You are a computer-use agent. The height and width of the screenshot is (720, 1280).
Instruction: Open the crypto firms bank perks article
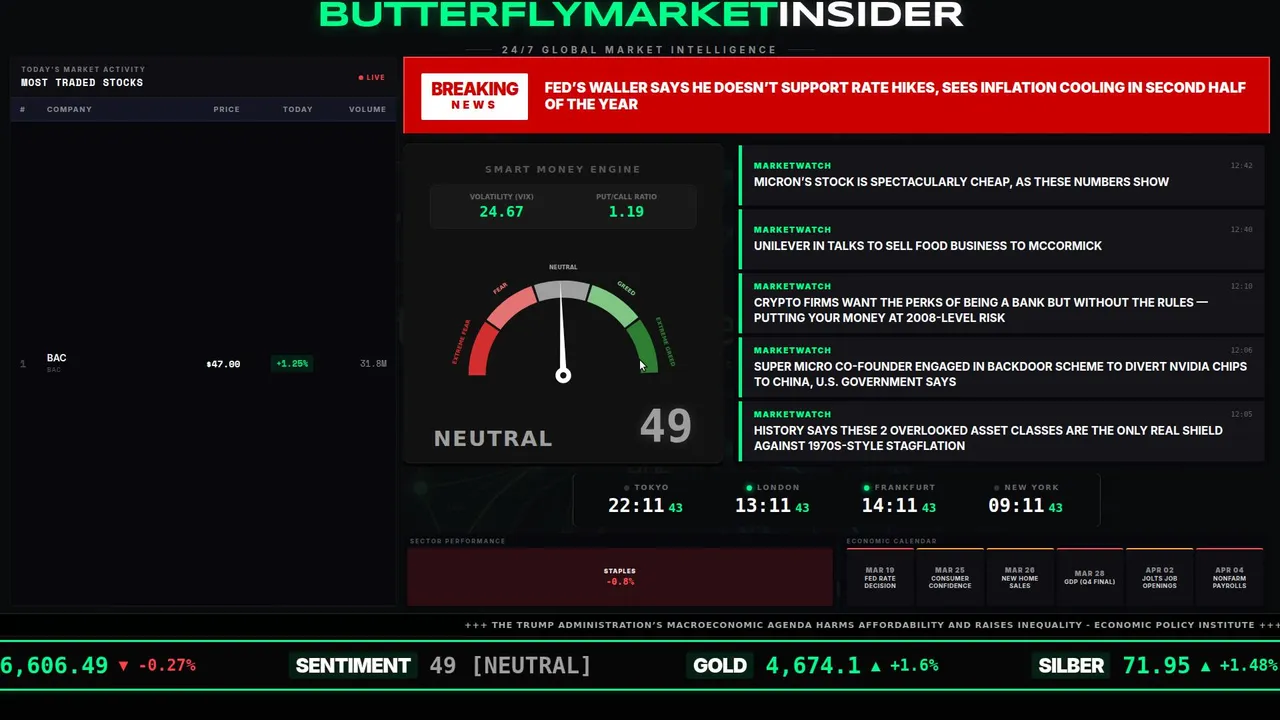[x=981, y=310]
